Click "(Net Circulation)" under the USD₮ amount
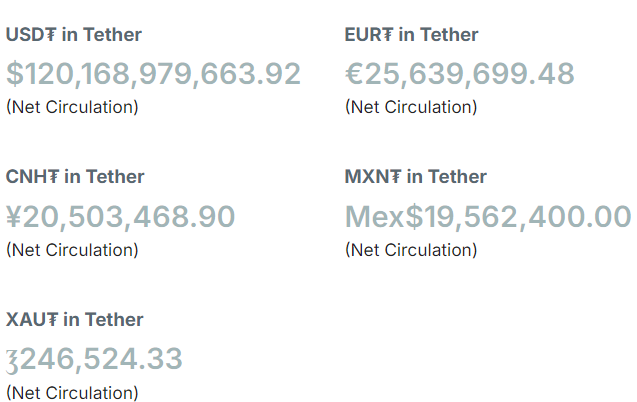 point(72,107)
